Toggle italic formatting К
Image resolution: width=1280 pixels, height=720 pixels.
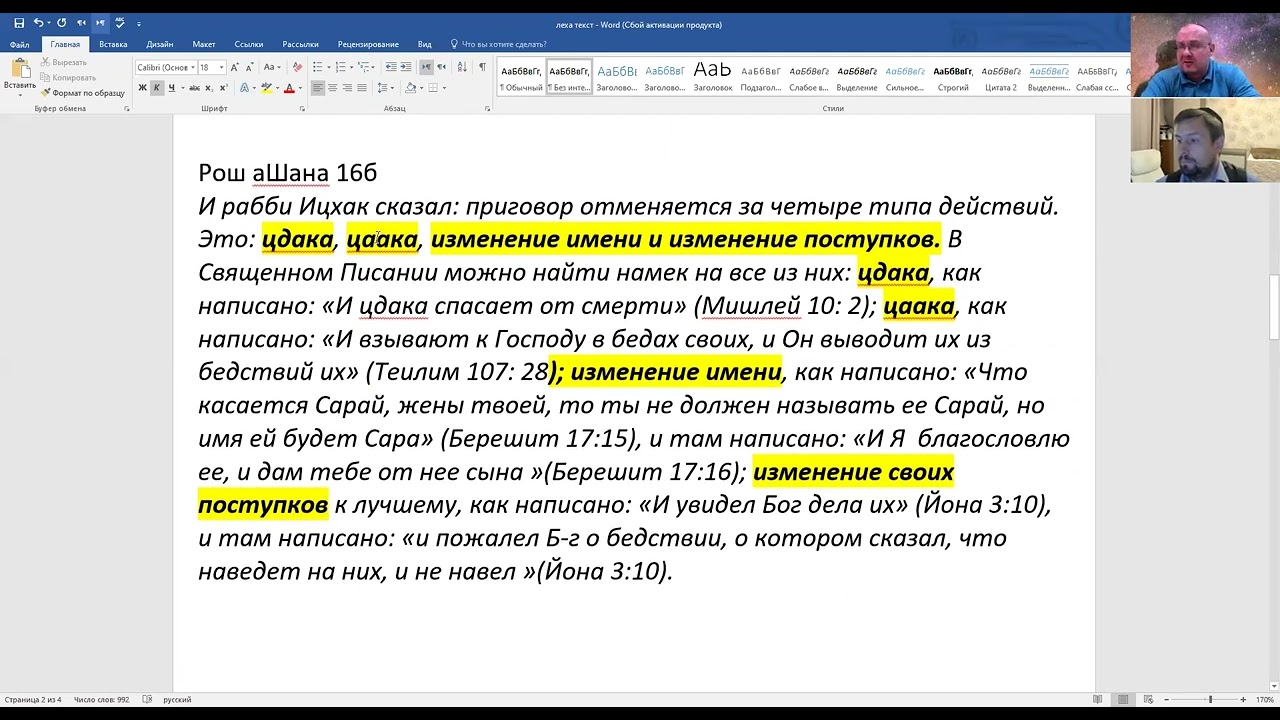pos(157,88)
